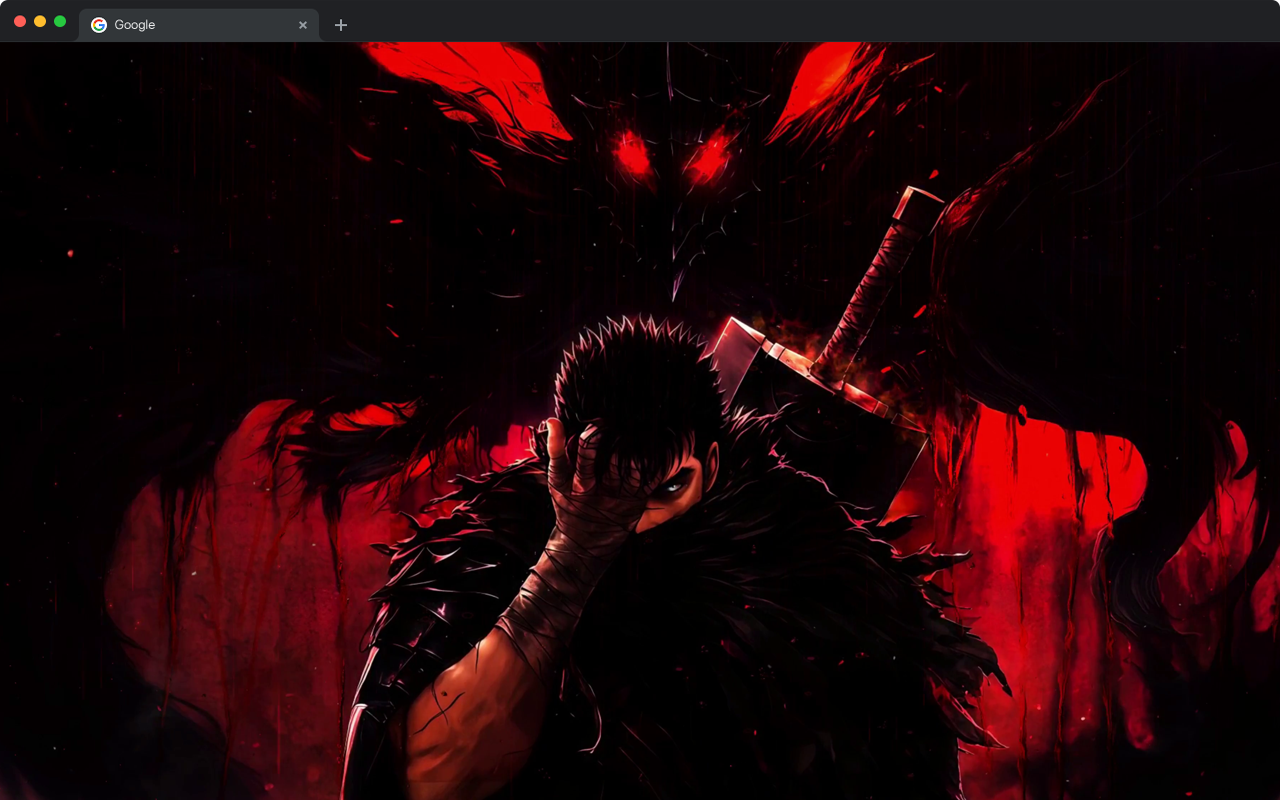Click the fullscreen Berserk wallpaper image
Image resolution: width=1280 pixels, height=800 pixels.
click(640, 420)
